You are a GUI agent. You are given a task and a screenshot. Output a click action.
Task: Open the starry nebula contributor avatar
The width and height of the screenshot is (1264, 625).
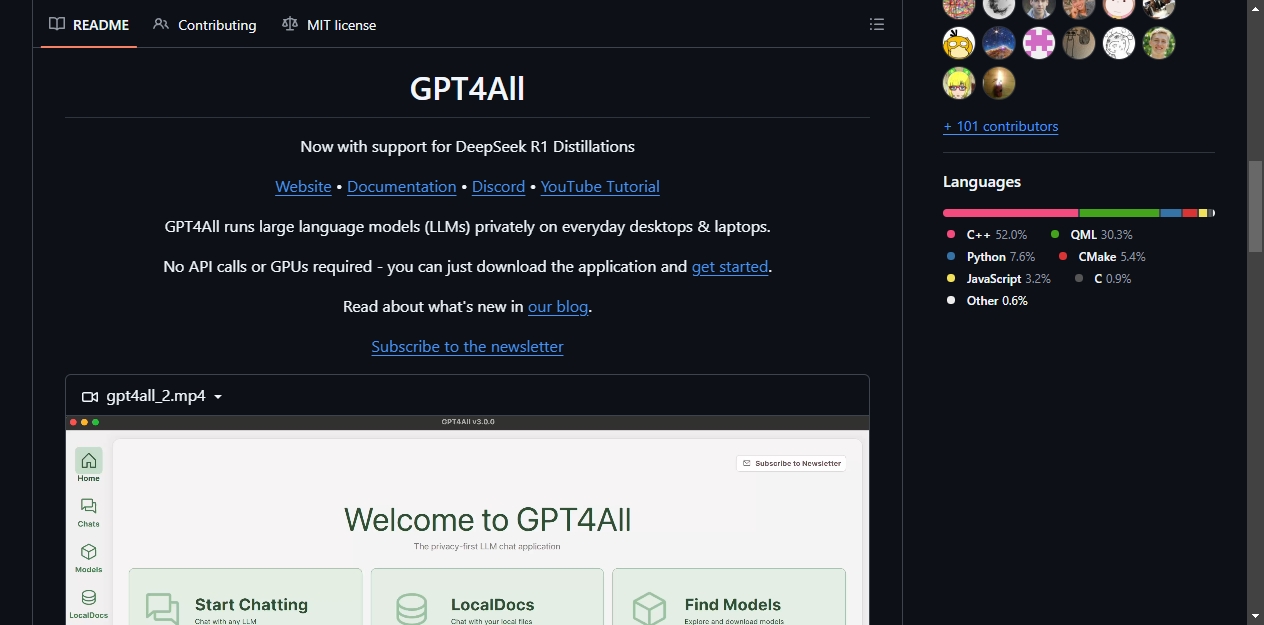999,43
